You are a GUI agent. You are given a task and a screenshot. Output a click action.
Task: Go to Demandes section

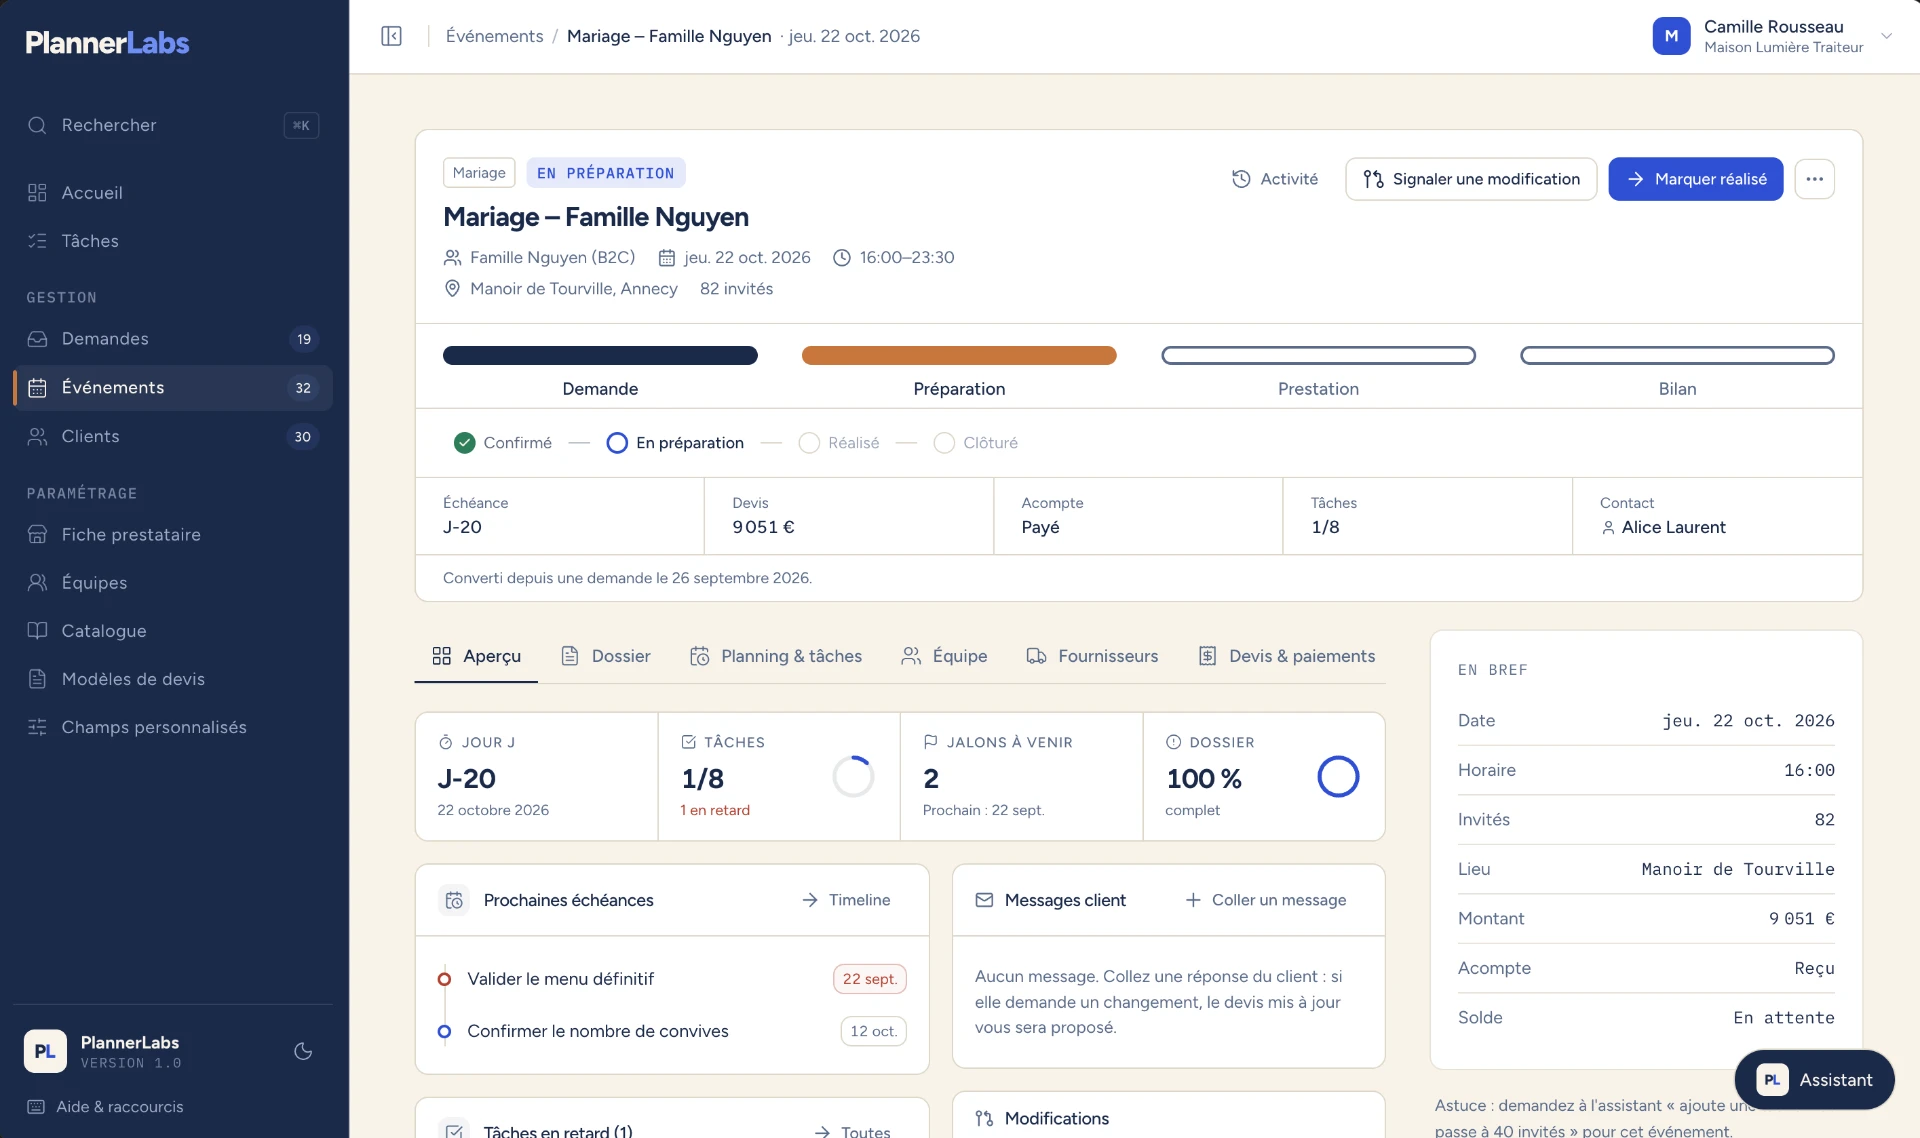(x=172, y=339)
